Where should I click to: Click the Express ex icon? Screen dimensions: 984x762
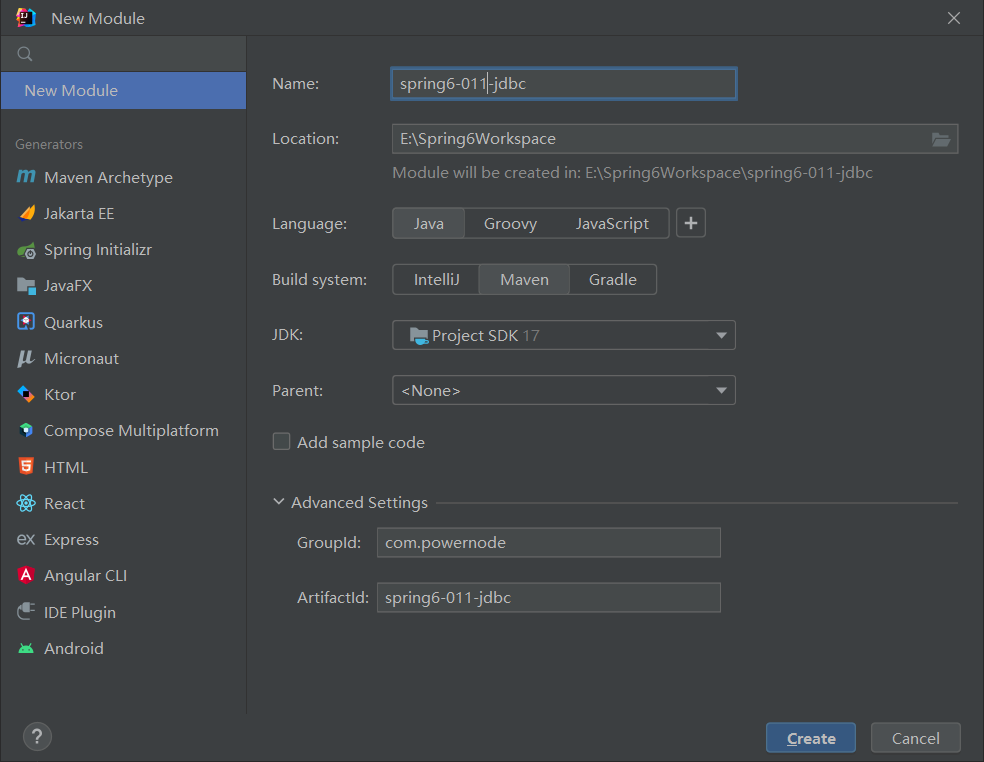[x=26, y=539]
